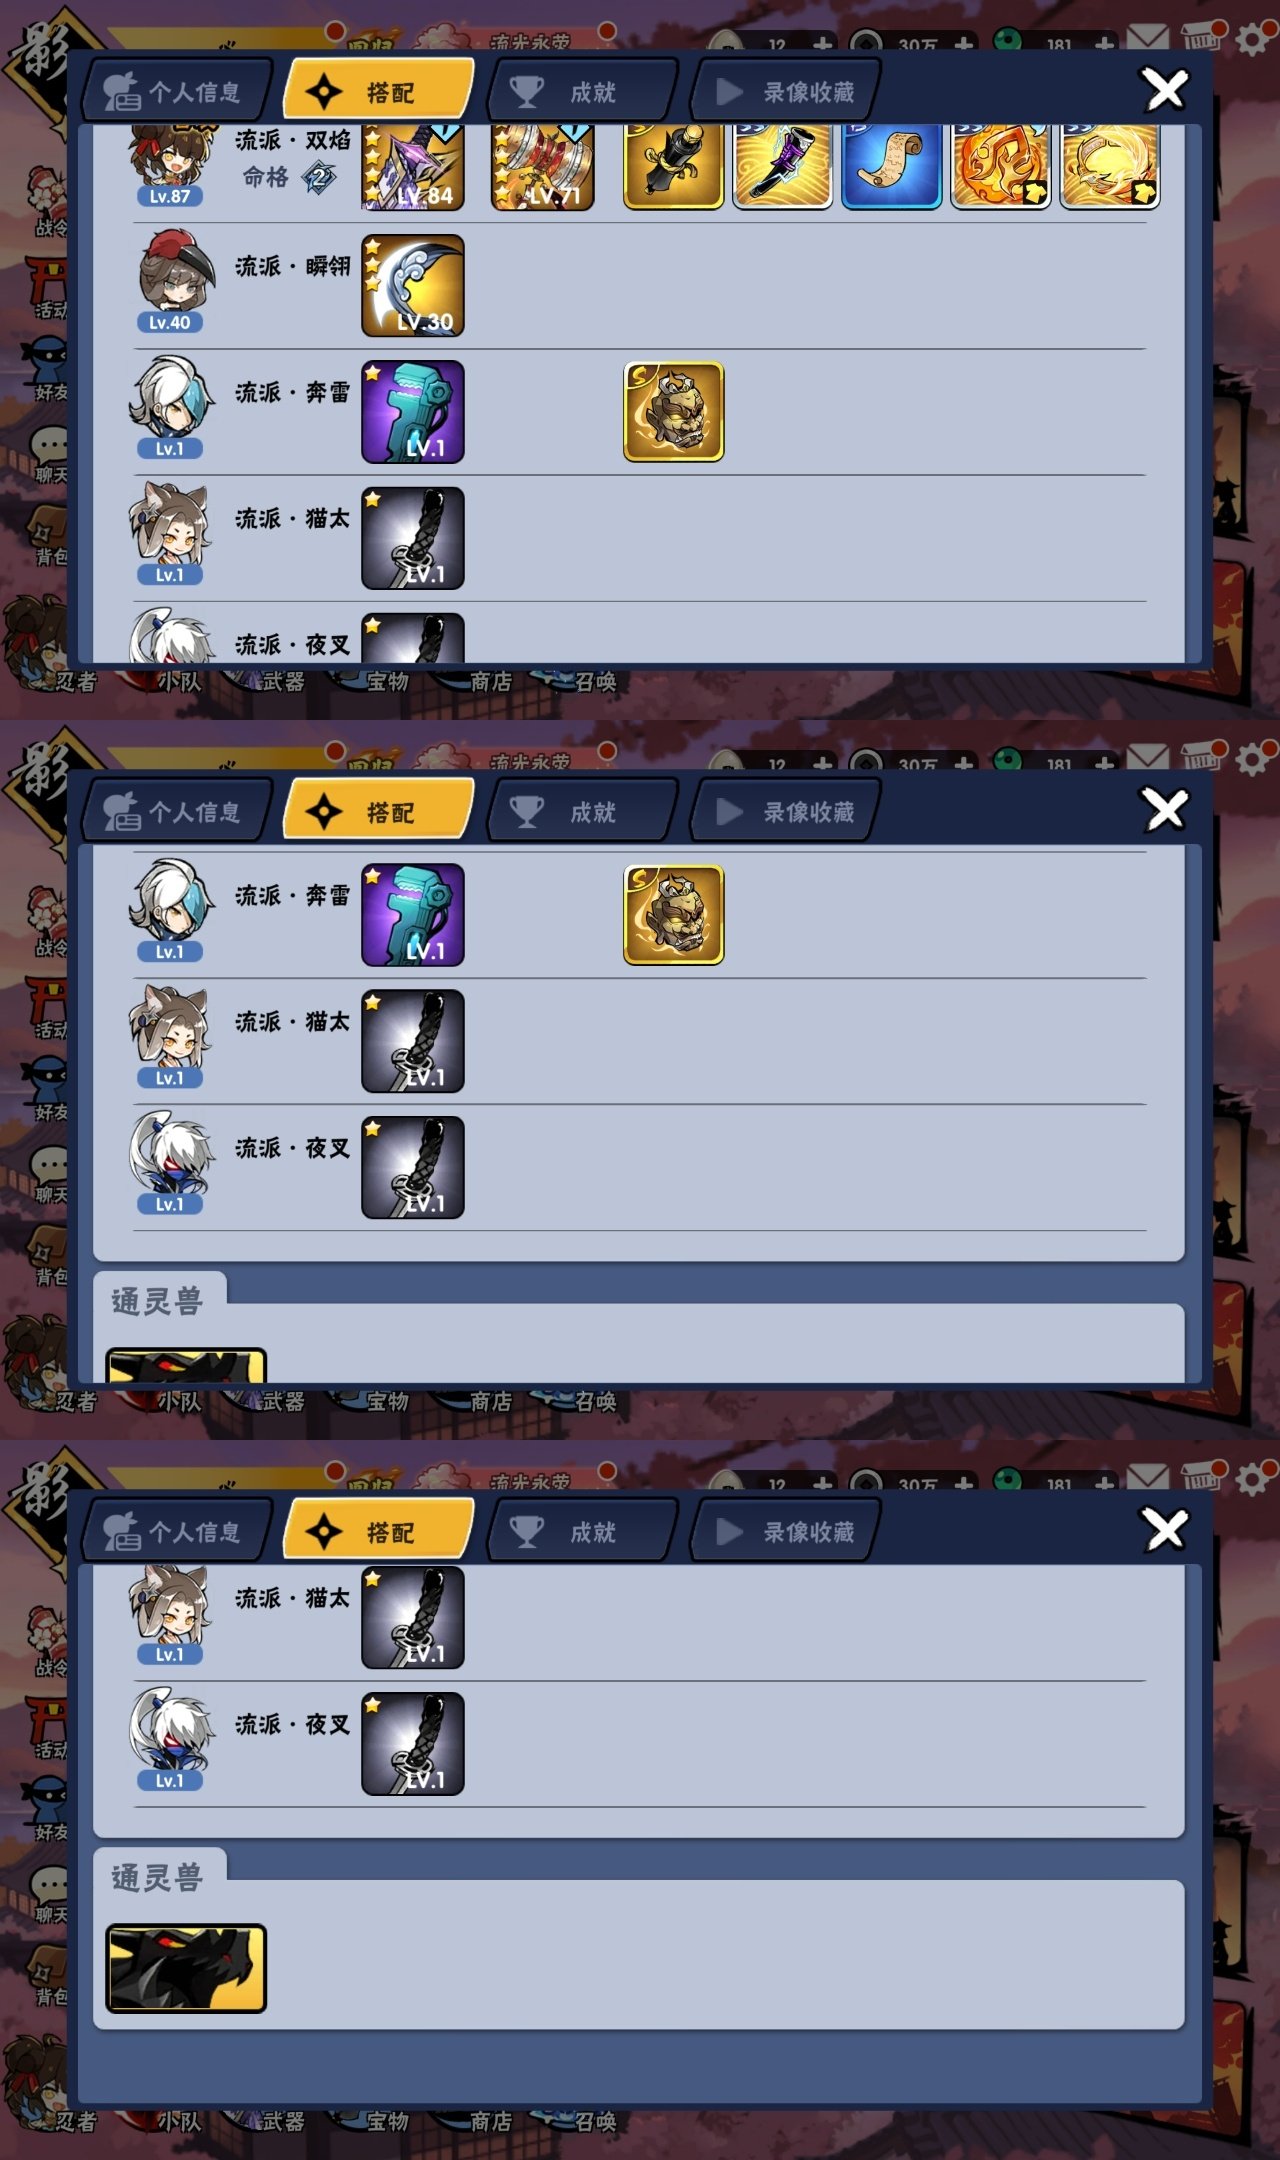Switch to 成就 tab above the Lv.87 双焰 row

click(x=580, y=92)
